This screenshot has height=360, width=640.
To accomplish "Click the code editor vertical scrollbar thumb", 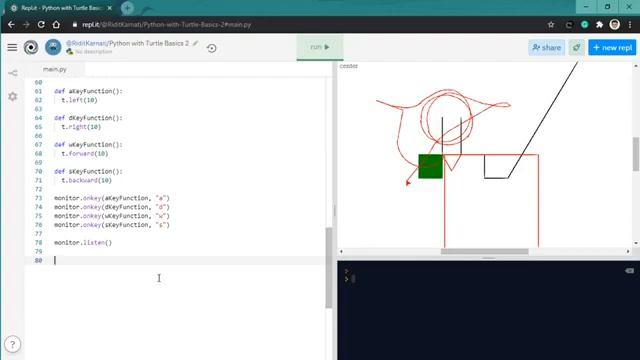I will [x=329, y=267].
